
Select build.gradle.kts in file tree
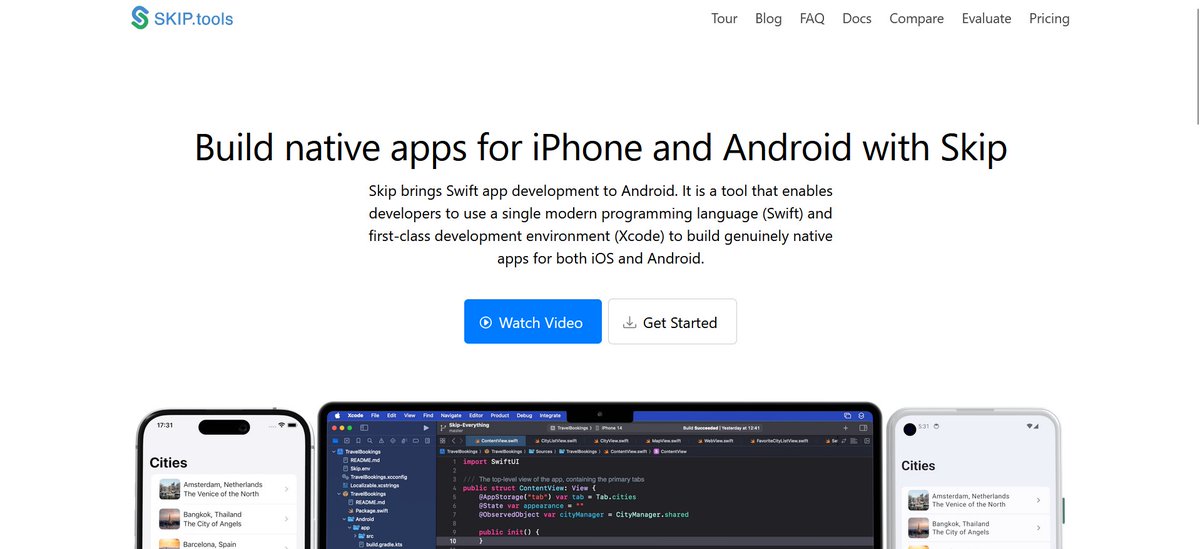pyautogui.click(x=380, y=544)
